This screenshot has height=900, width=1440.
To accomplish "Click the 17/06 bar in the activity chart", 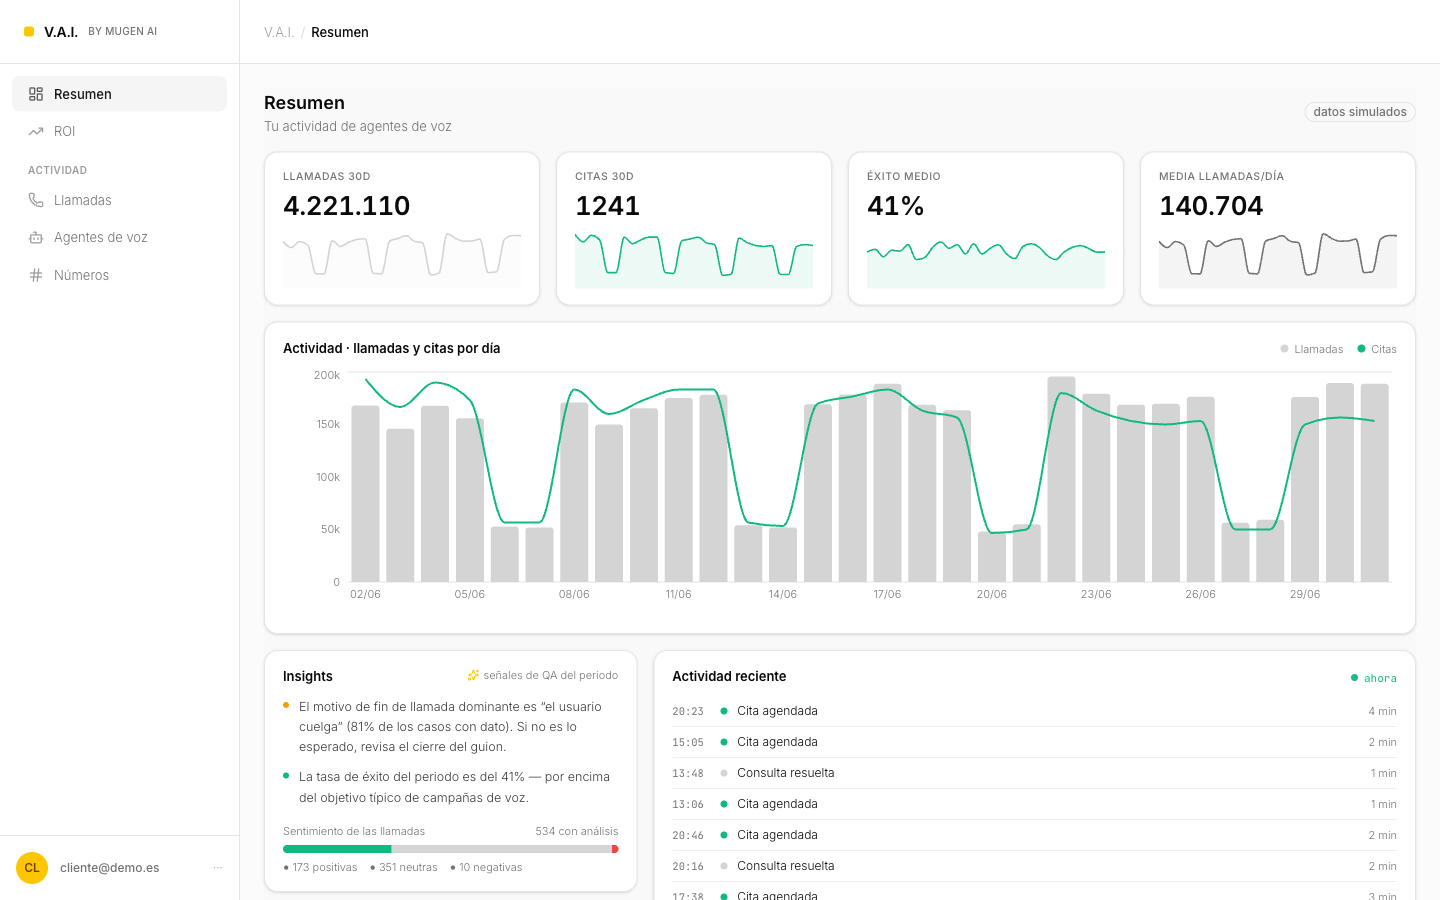I will (x=887, y=483).
